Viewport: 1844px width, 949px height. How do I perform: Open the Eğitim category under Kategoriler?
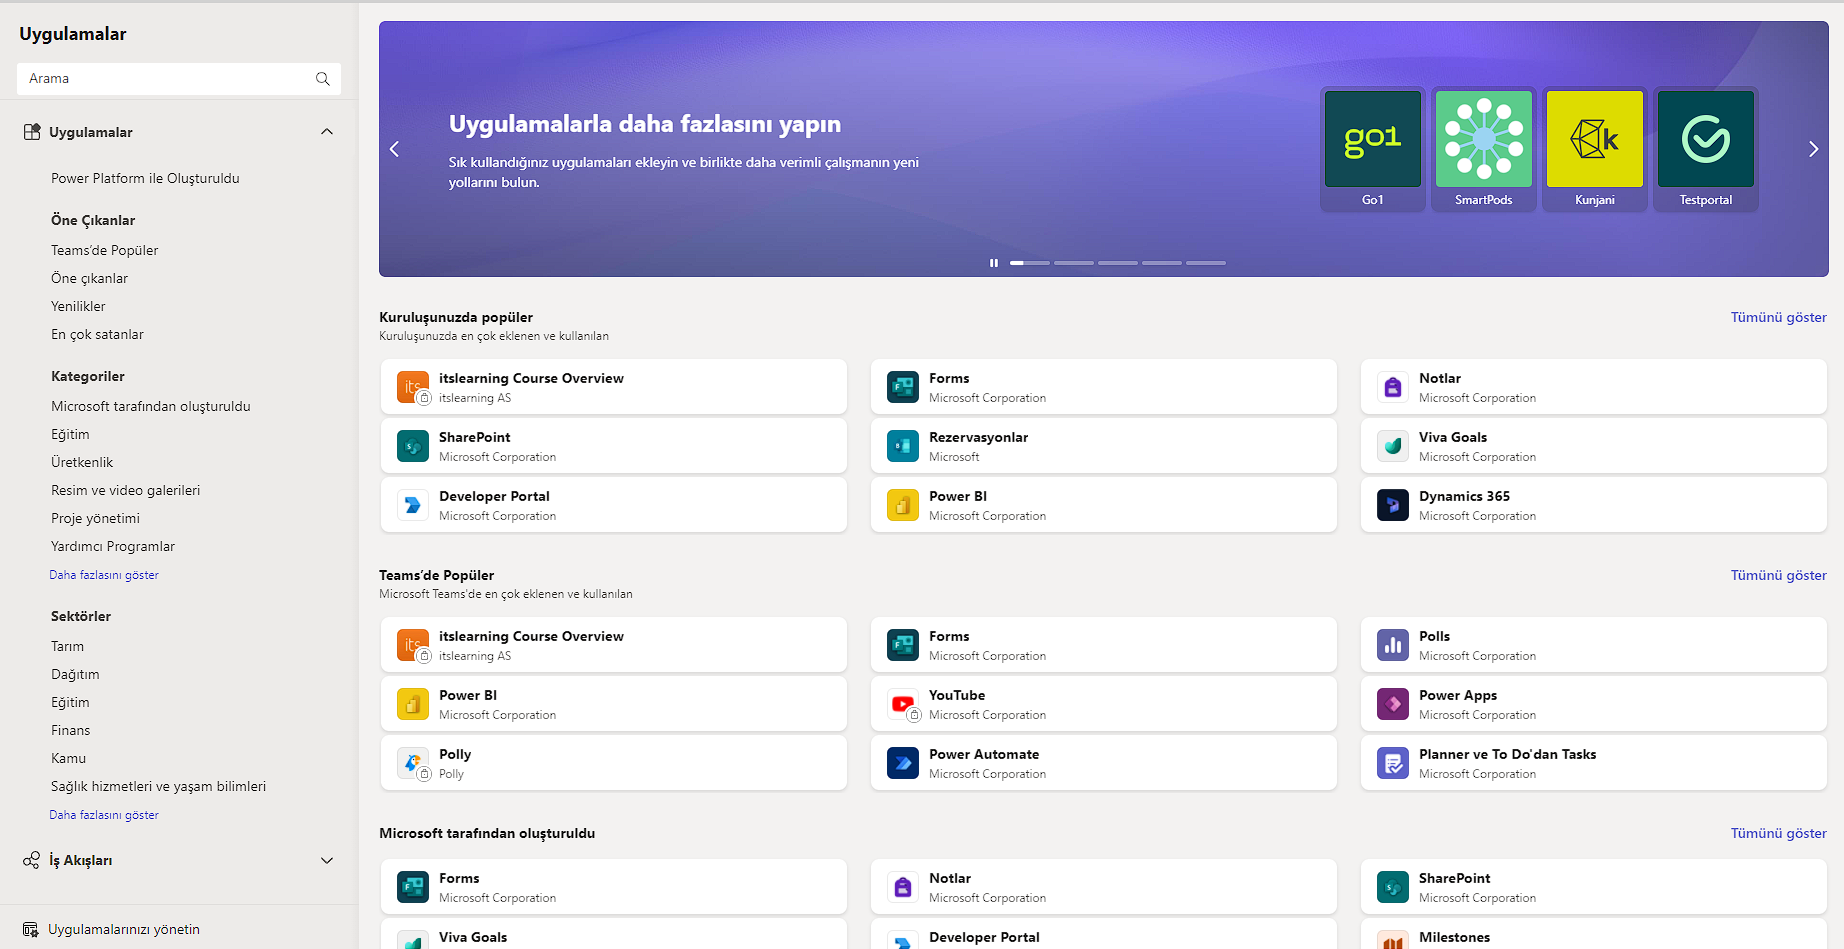[x=70, y=434]
